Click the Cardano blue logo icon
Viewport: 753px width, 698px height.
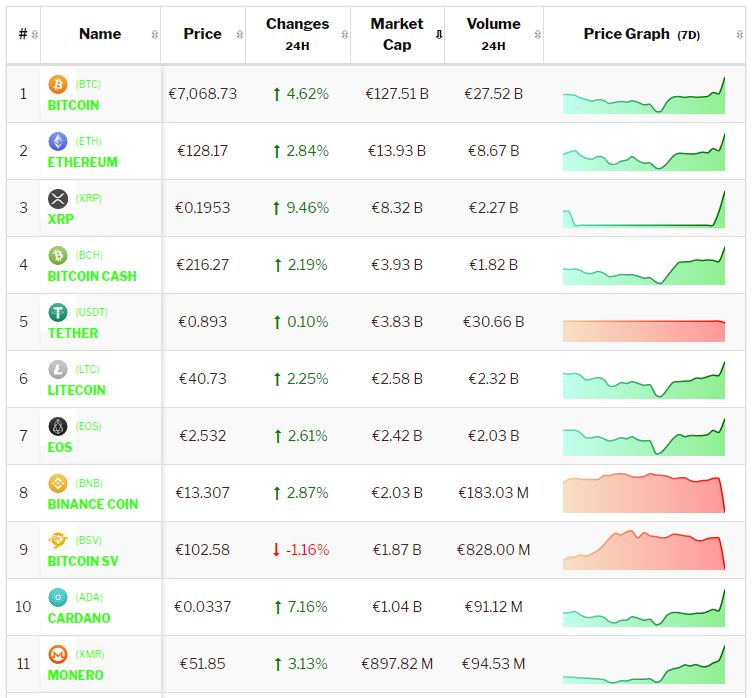pos(57,598)
